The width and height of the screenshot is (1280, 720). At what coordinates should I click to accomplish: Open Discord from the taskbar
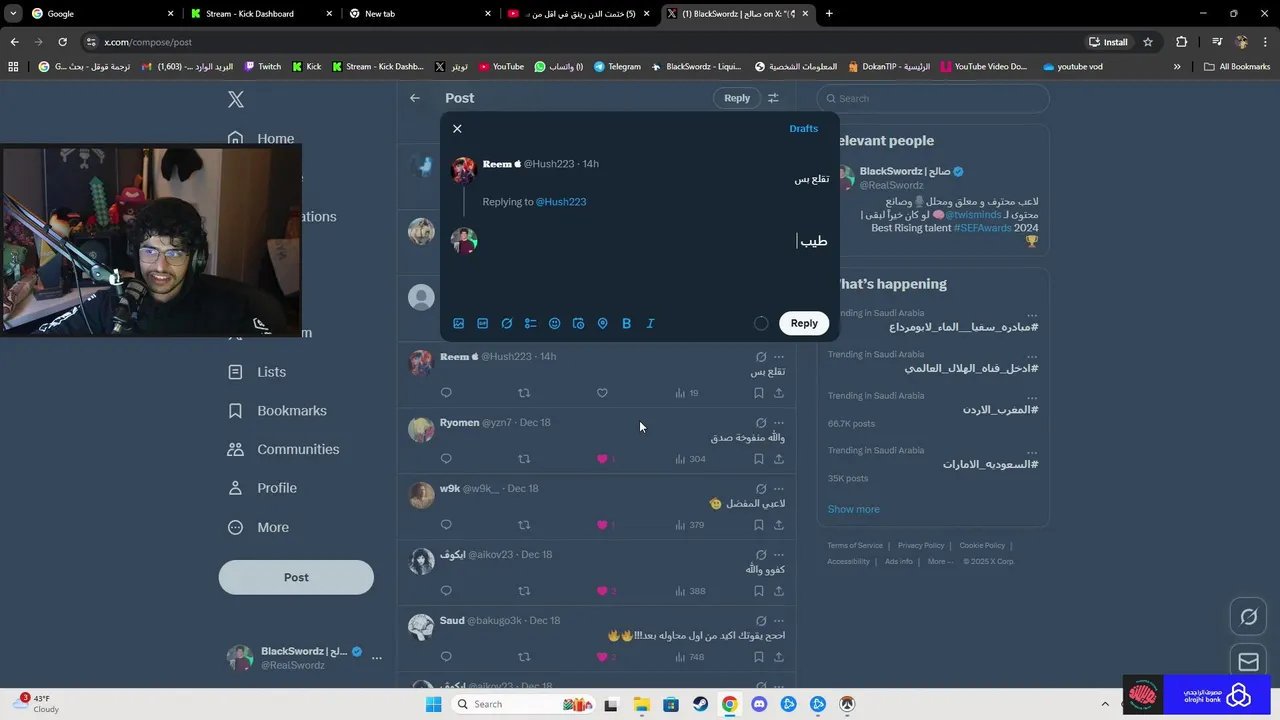click(x=759, y=704)
